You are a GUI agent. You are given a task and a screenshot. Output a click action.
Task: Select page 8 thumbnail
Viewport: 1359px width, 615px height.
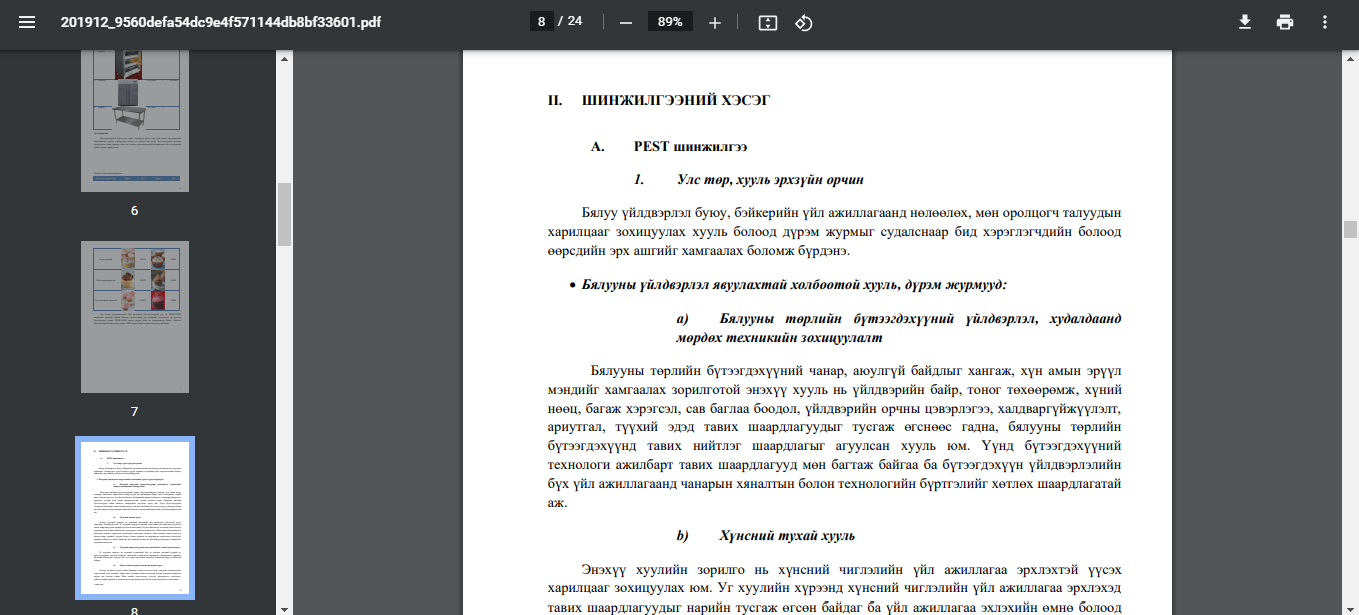tap(135, 517)
